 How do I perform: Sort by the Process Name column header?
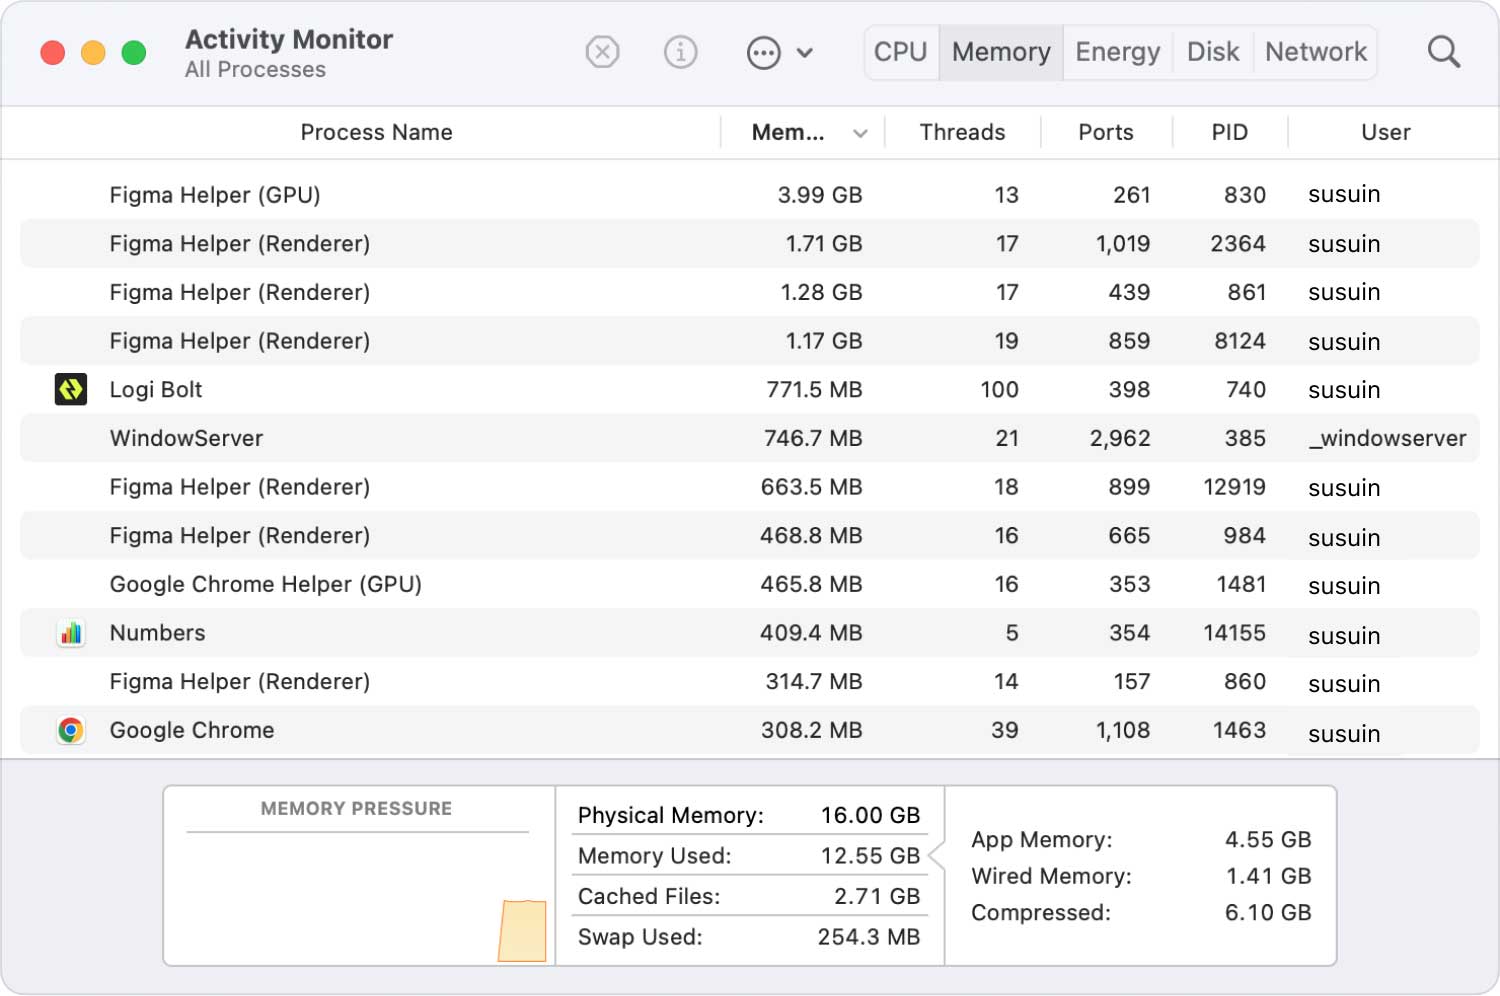coord(376,132)
